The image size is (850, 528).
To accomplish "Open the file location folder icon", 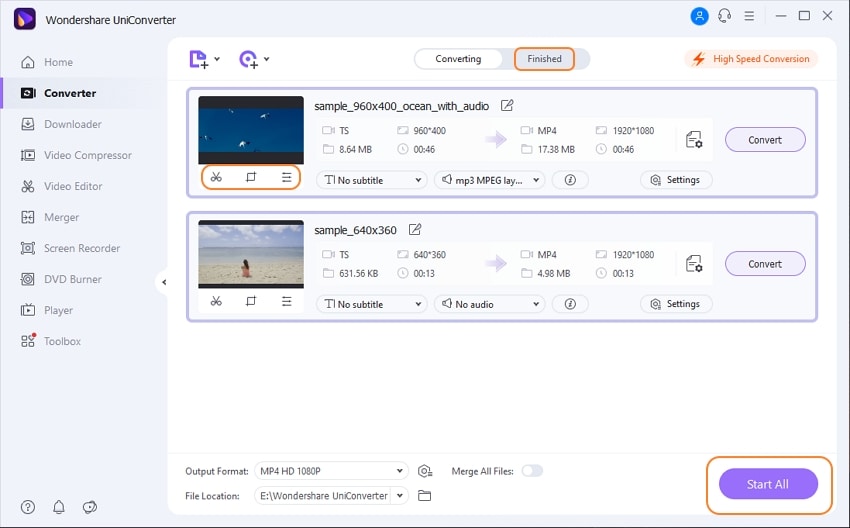I will point(424,495).
